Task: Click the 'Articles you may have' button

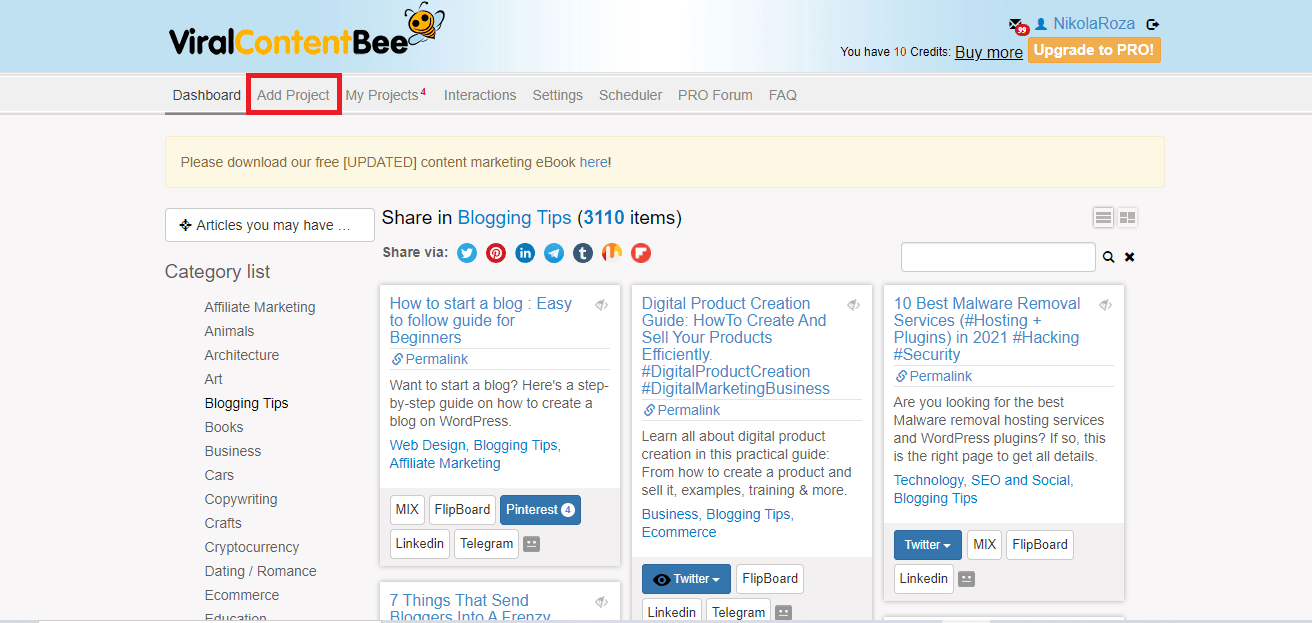Action: 270,225
